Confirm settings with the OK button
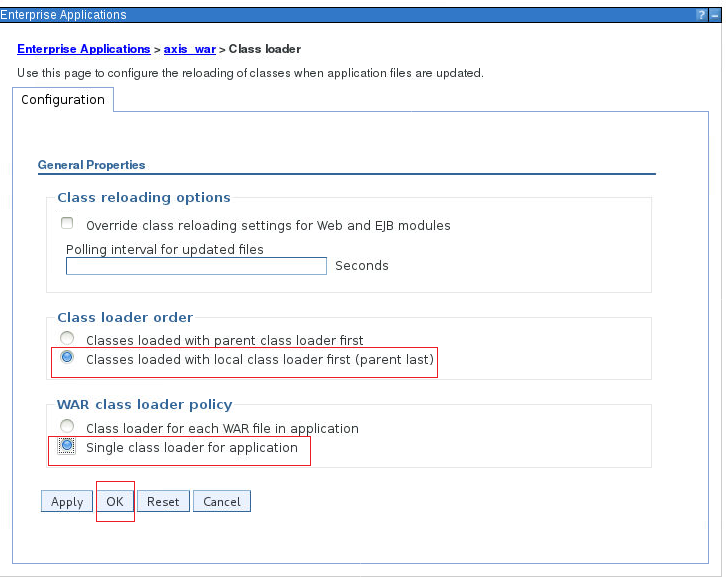726x587 pixels. coord(115,502)
